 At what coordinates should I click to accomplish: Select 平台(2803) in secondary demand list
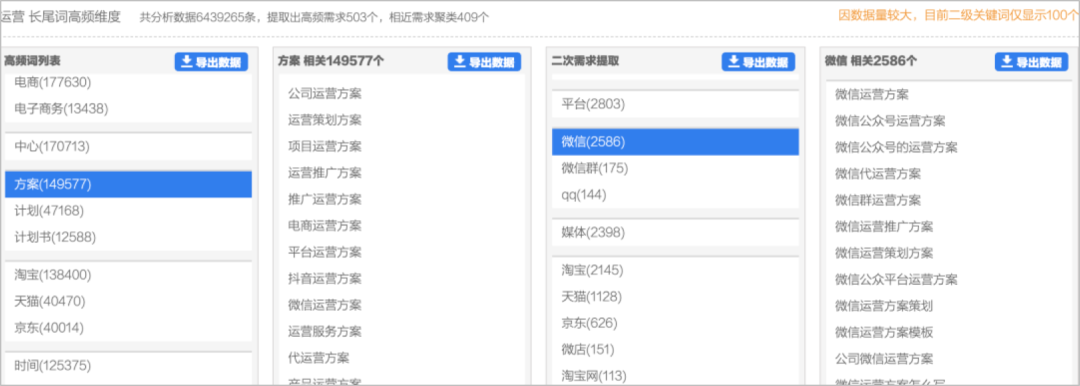click(592, 104)
